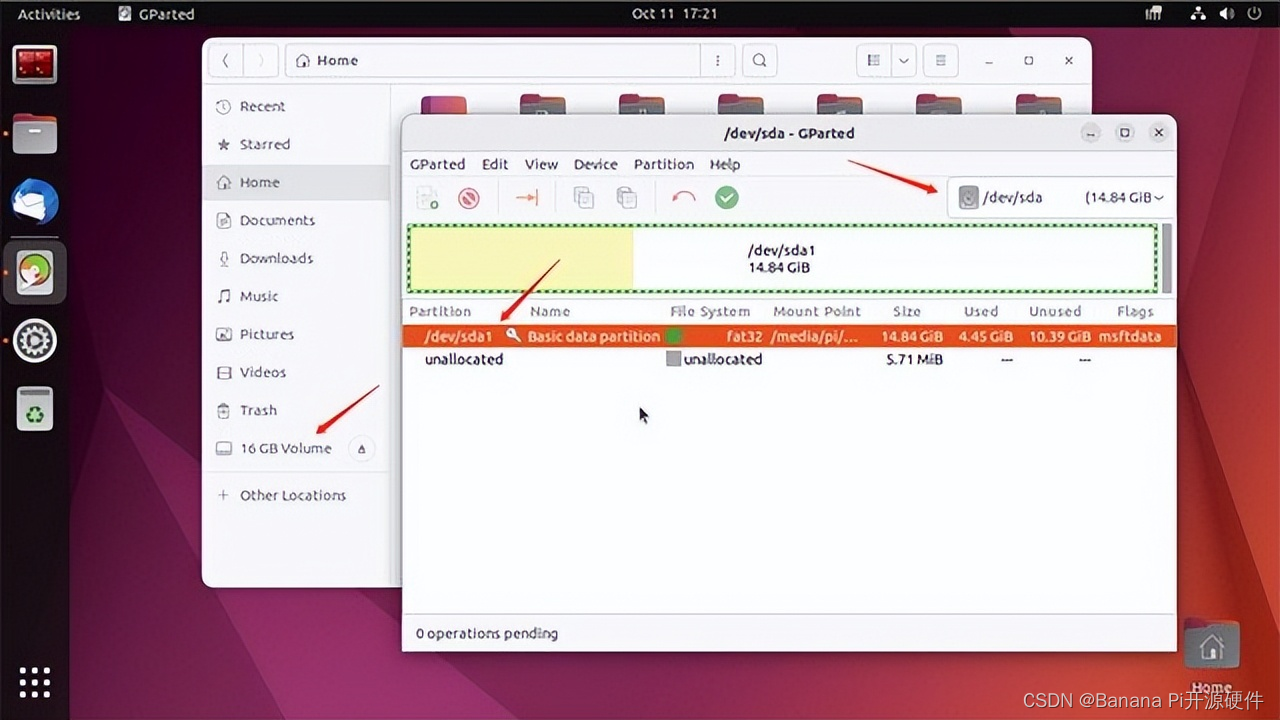Open Other Locations in Files sidebar

click(x=296, y=495)
